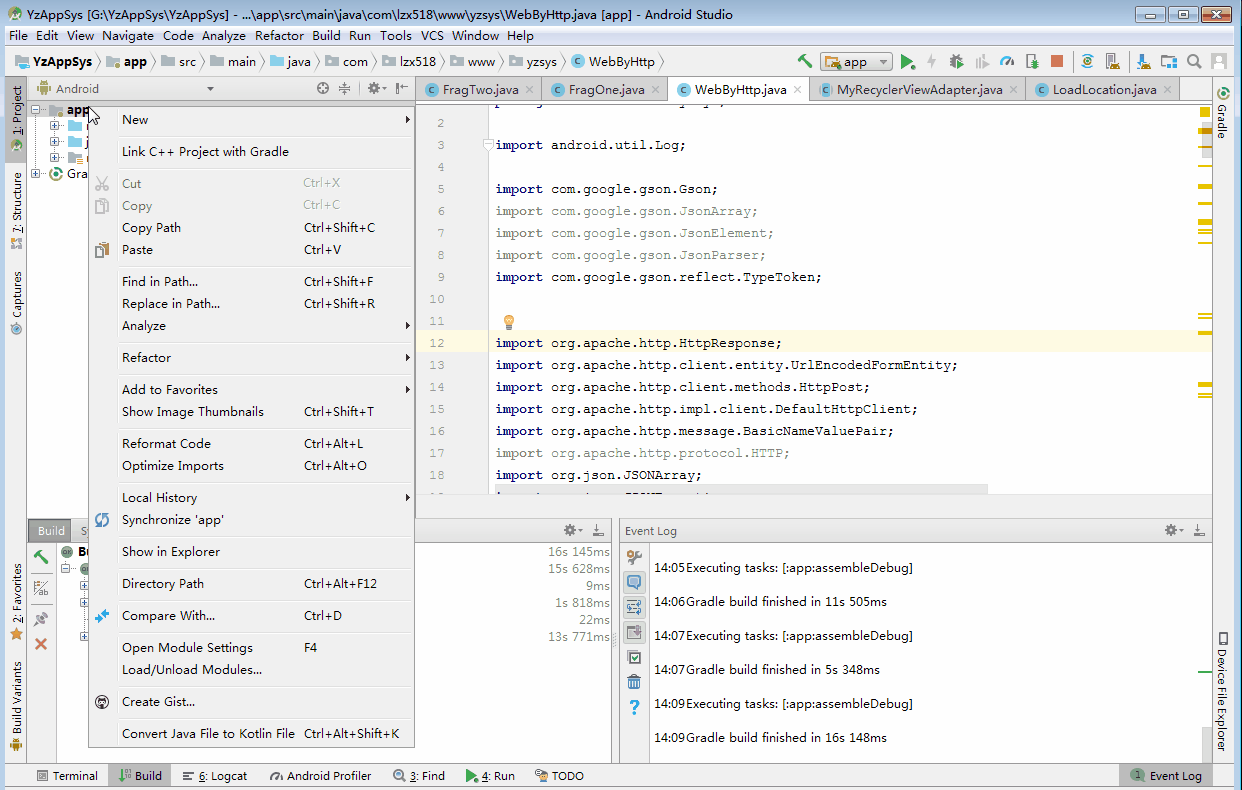Click the Search Everywhere magnifier icon

(1194, 61)
